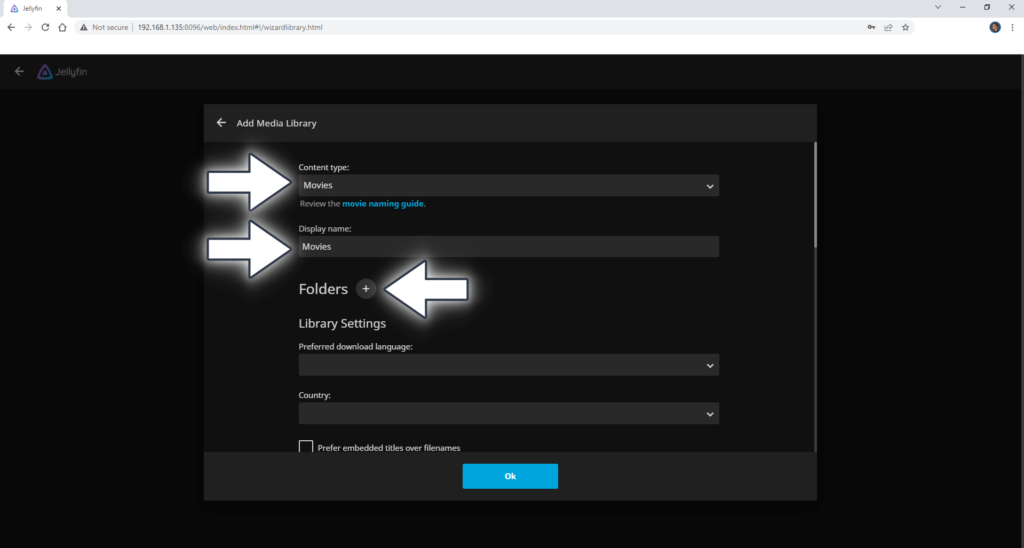Viewport: 1024px width, 548px height.
Task: Click the Display name input field
Action: [509, 246]
